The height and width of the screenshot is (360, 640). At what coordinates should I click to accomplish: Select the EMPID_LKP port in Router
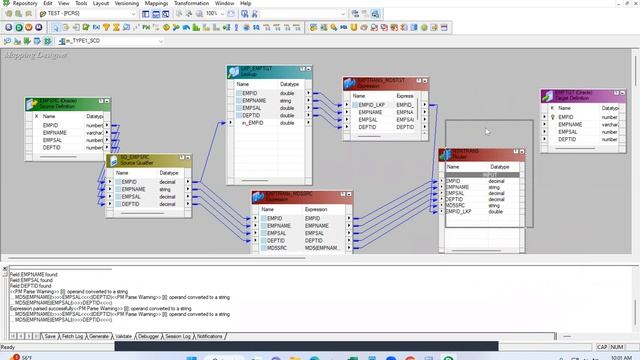pos(458,211)
